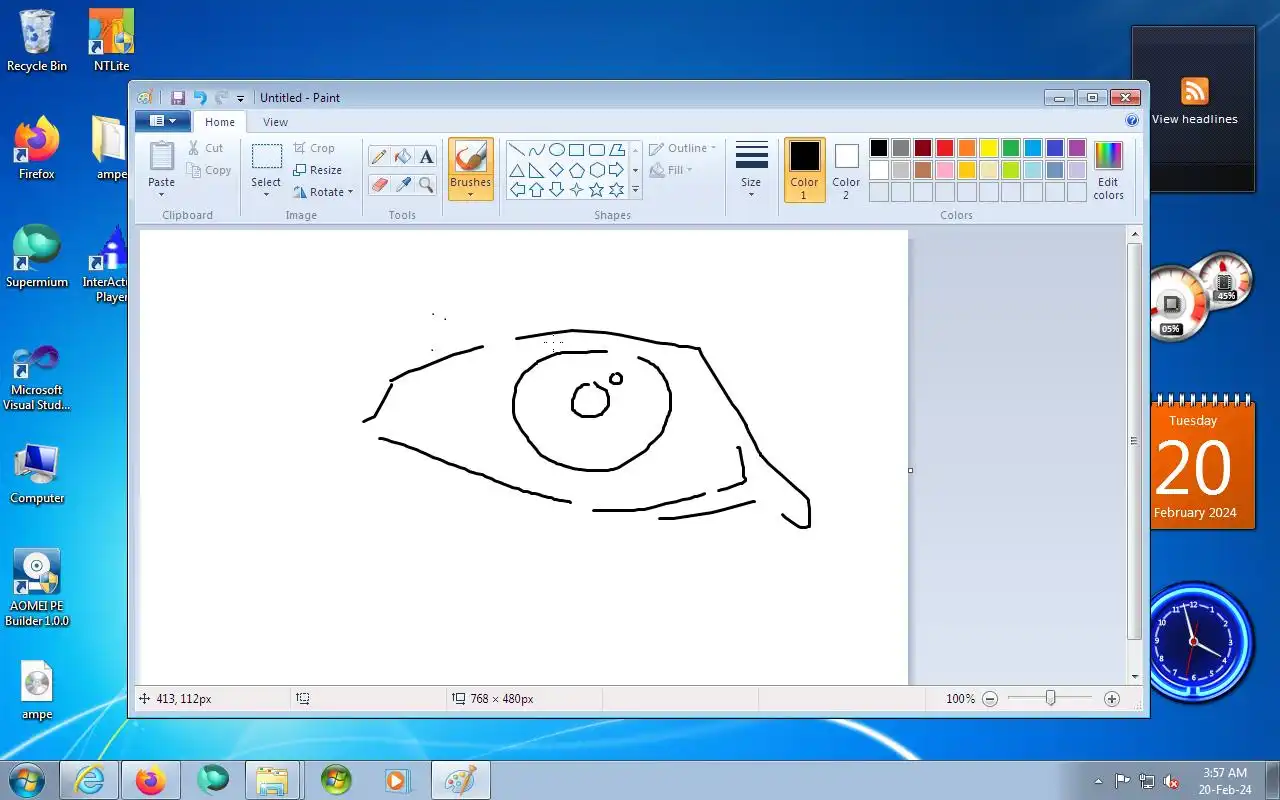
Task: Open the Size line thickness dropdown
Action: (x=751, y=170)
